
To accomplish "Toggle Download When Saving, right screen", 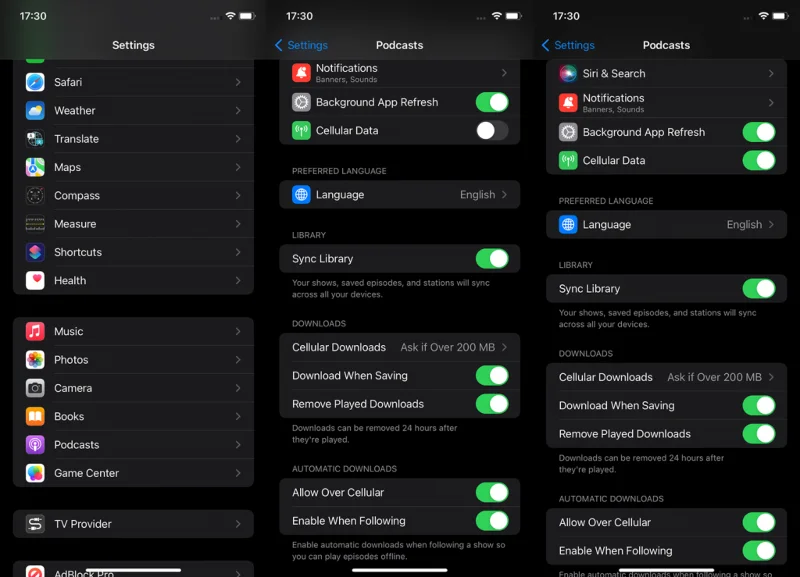I will (x=759, y=406).
